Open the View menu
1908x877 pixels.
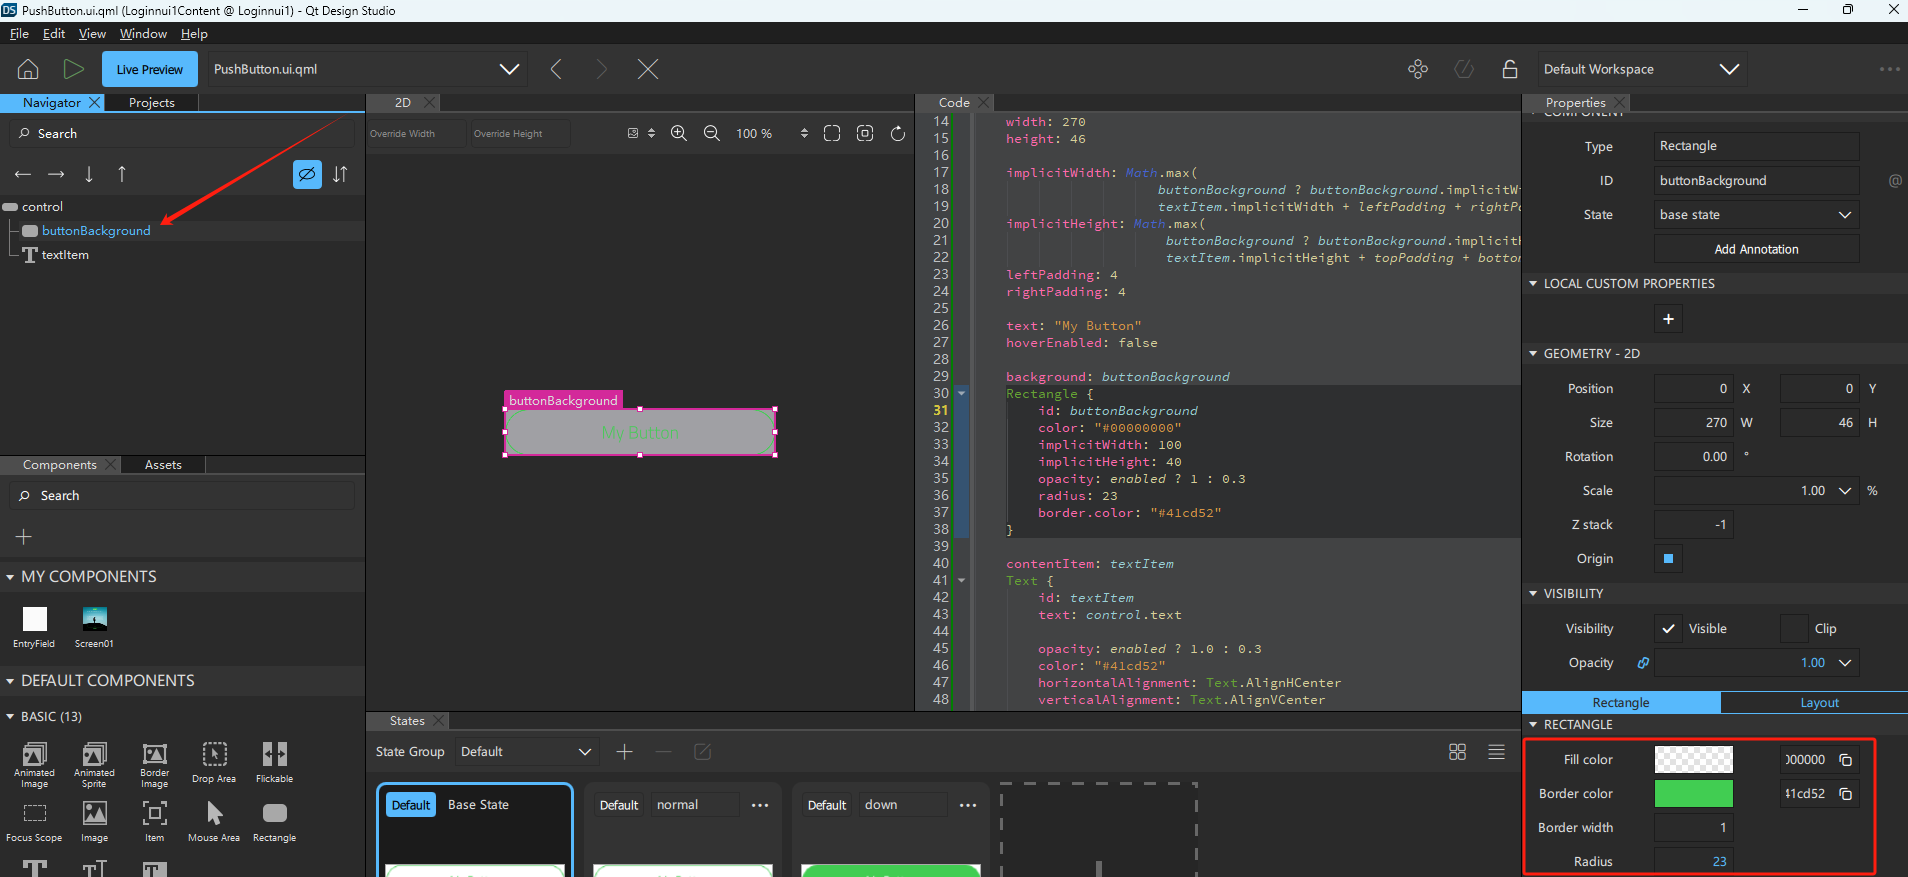pyautogui.click(x=92, y=34)
